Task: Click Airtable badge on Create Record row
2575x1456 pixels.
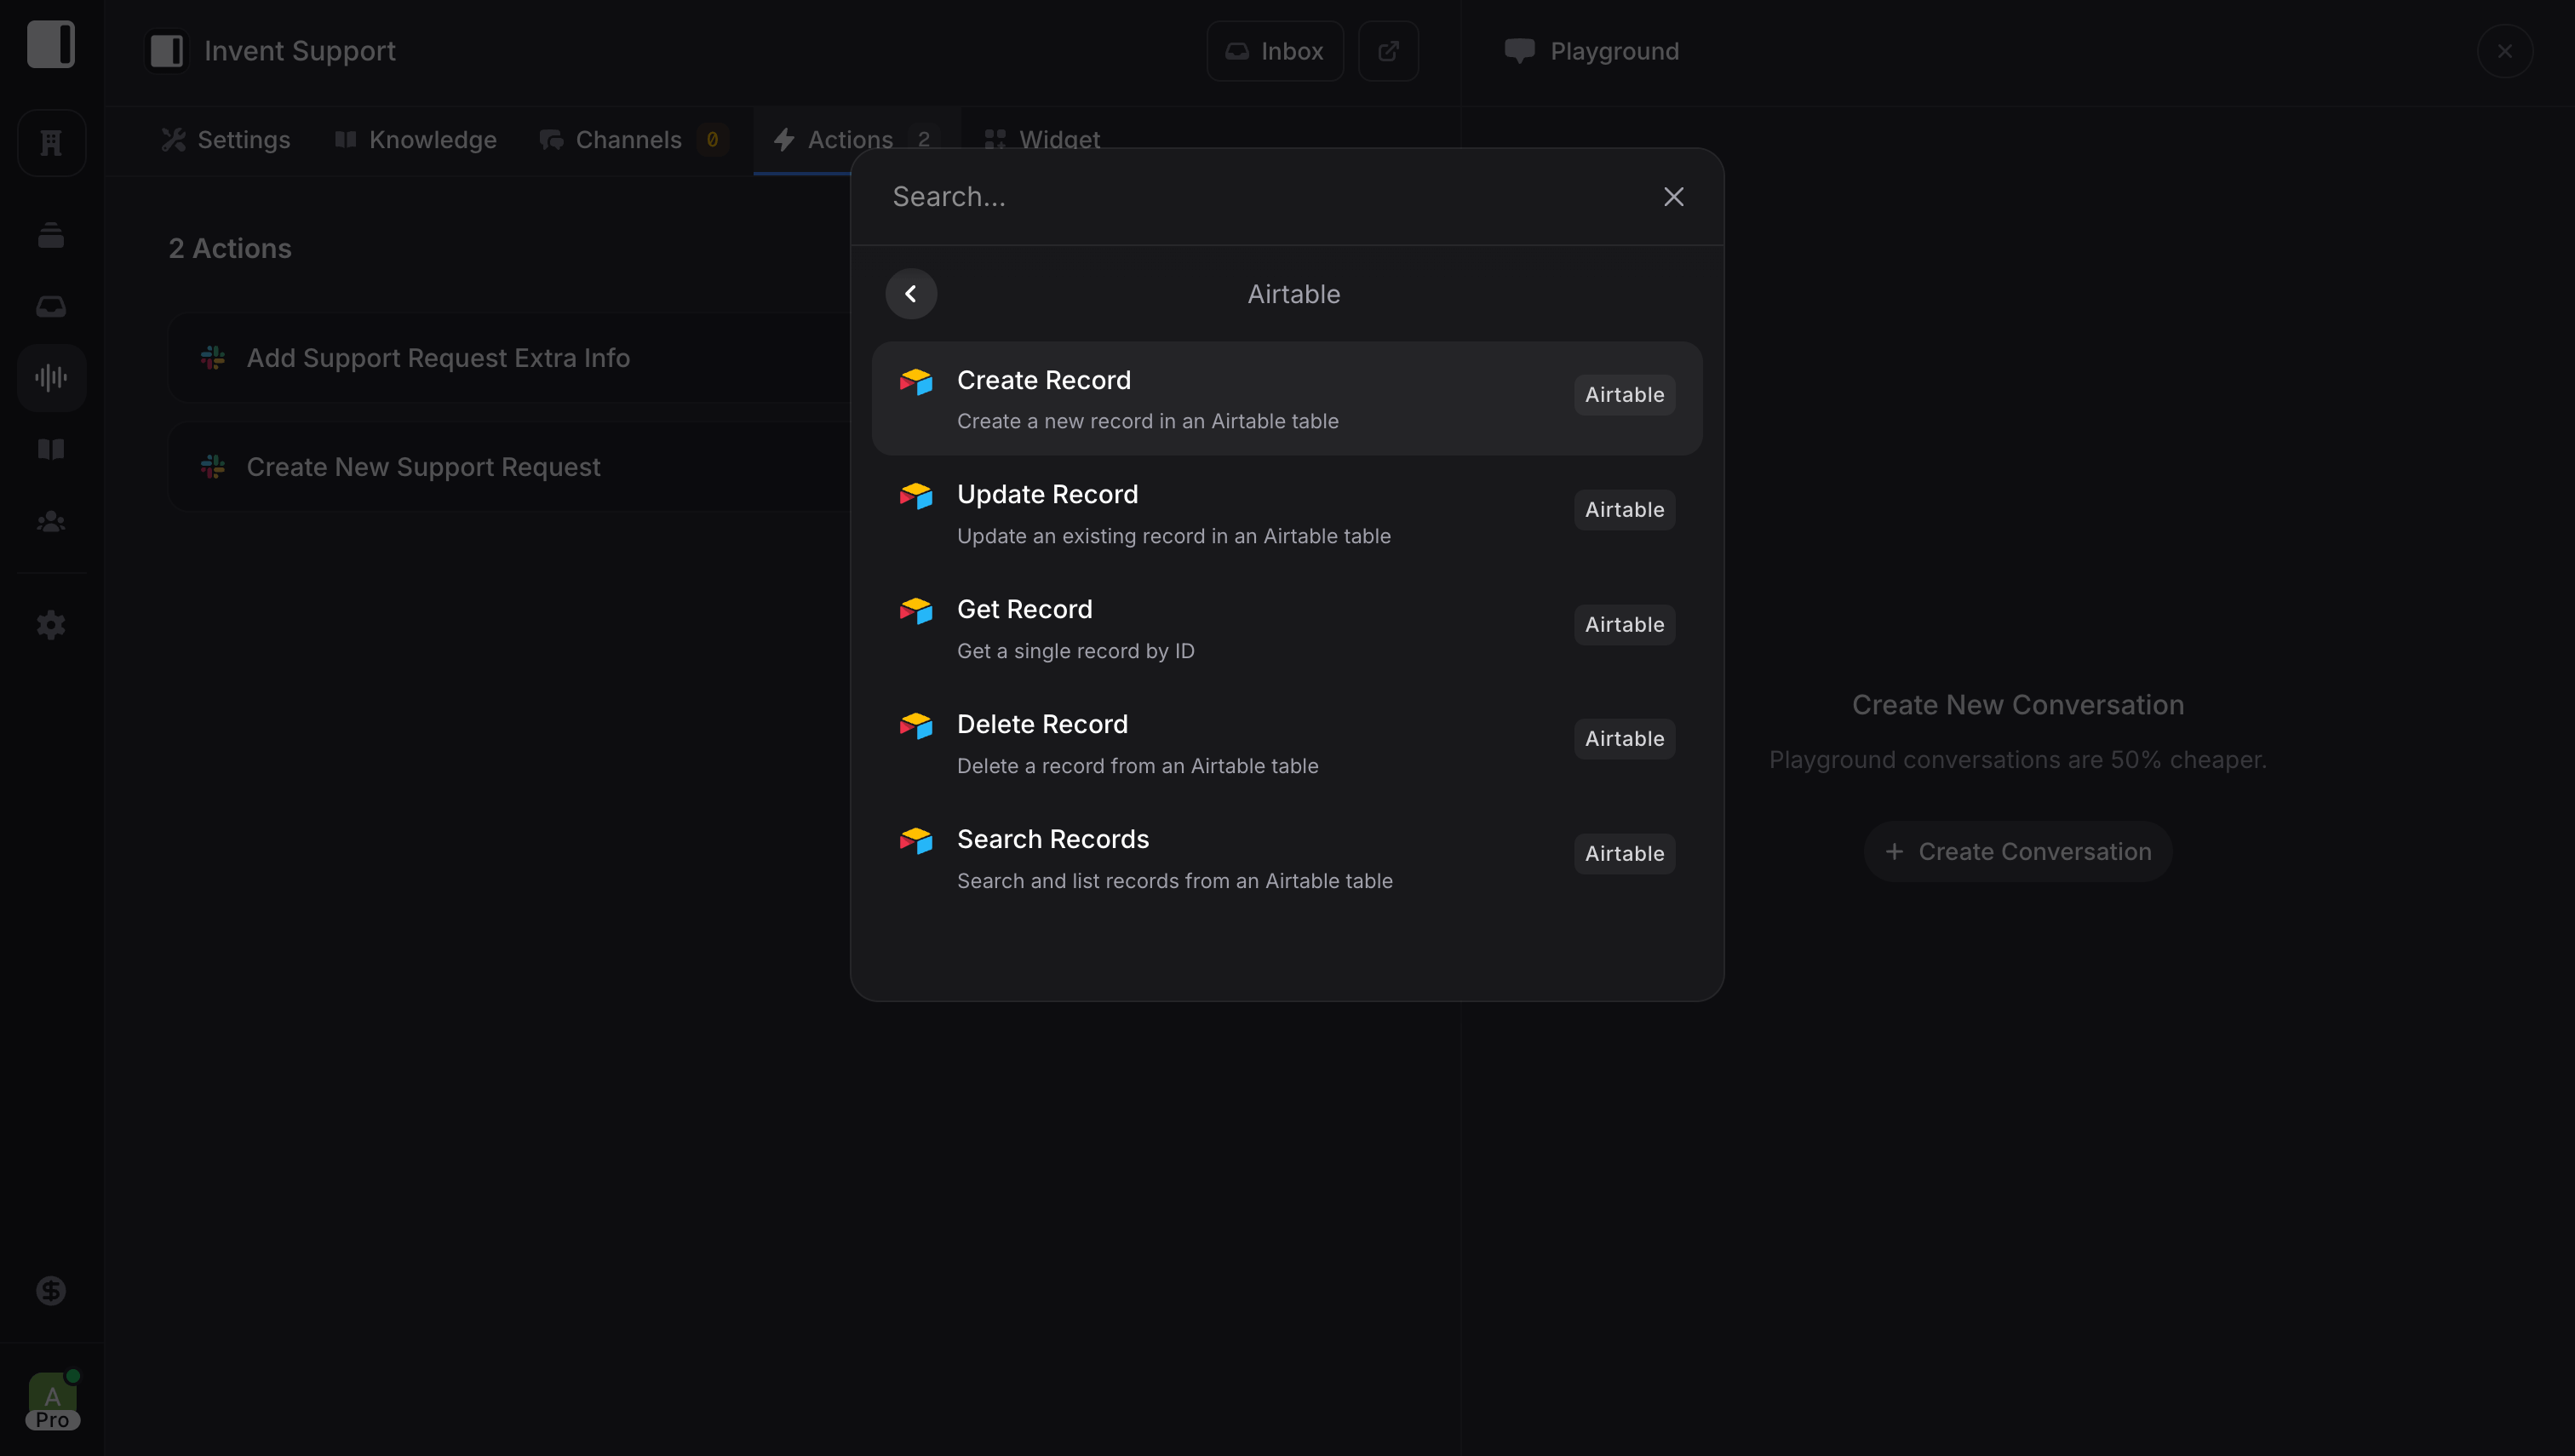Action: [1625, 395]
